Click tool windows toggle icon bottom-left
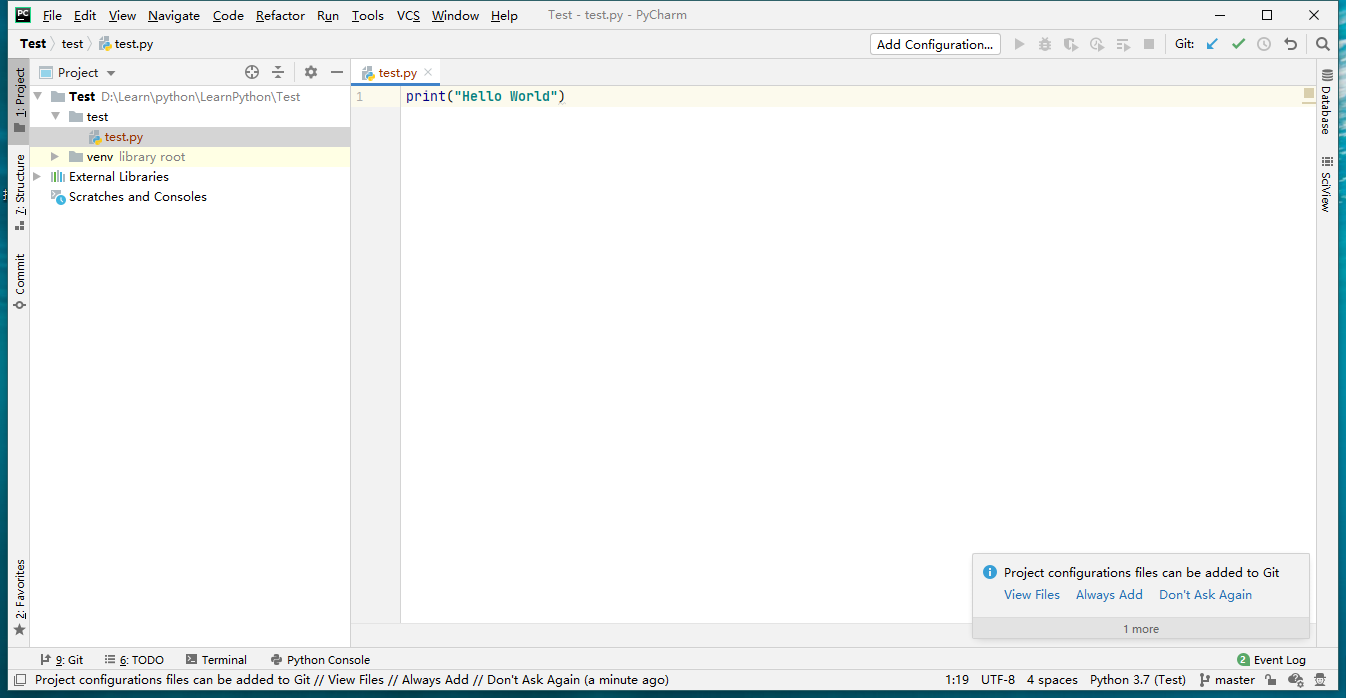 coord(19,680)
